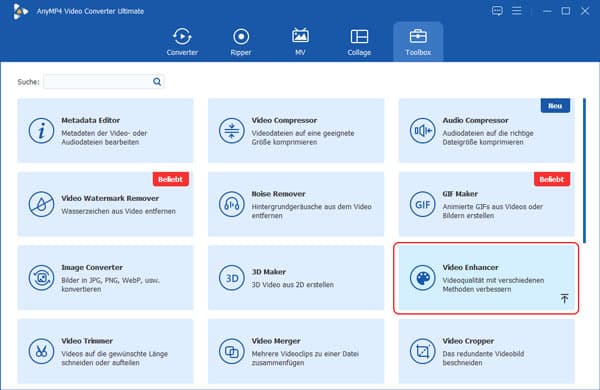Select the Toolbox tab
This screenshot has height=390, width=600.
(418, 42)
